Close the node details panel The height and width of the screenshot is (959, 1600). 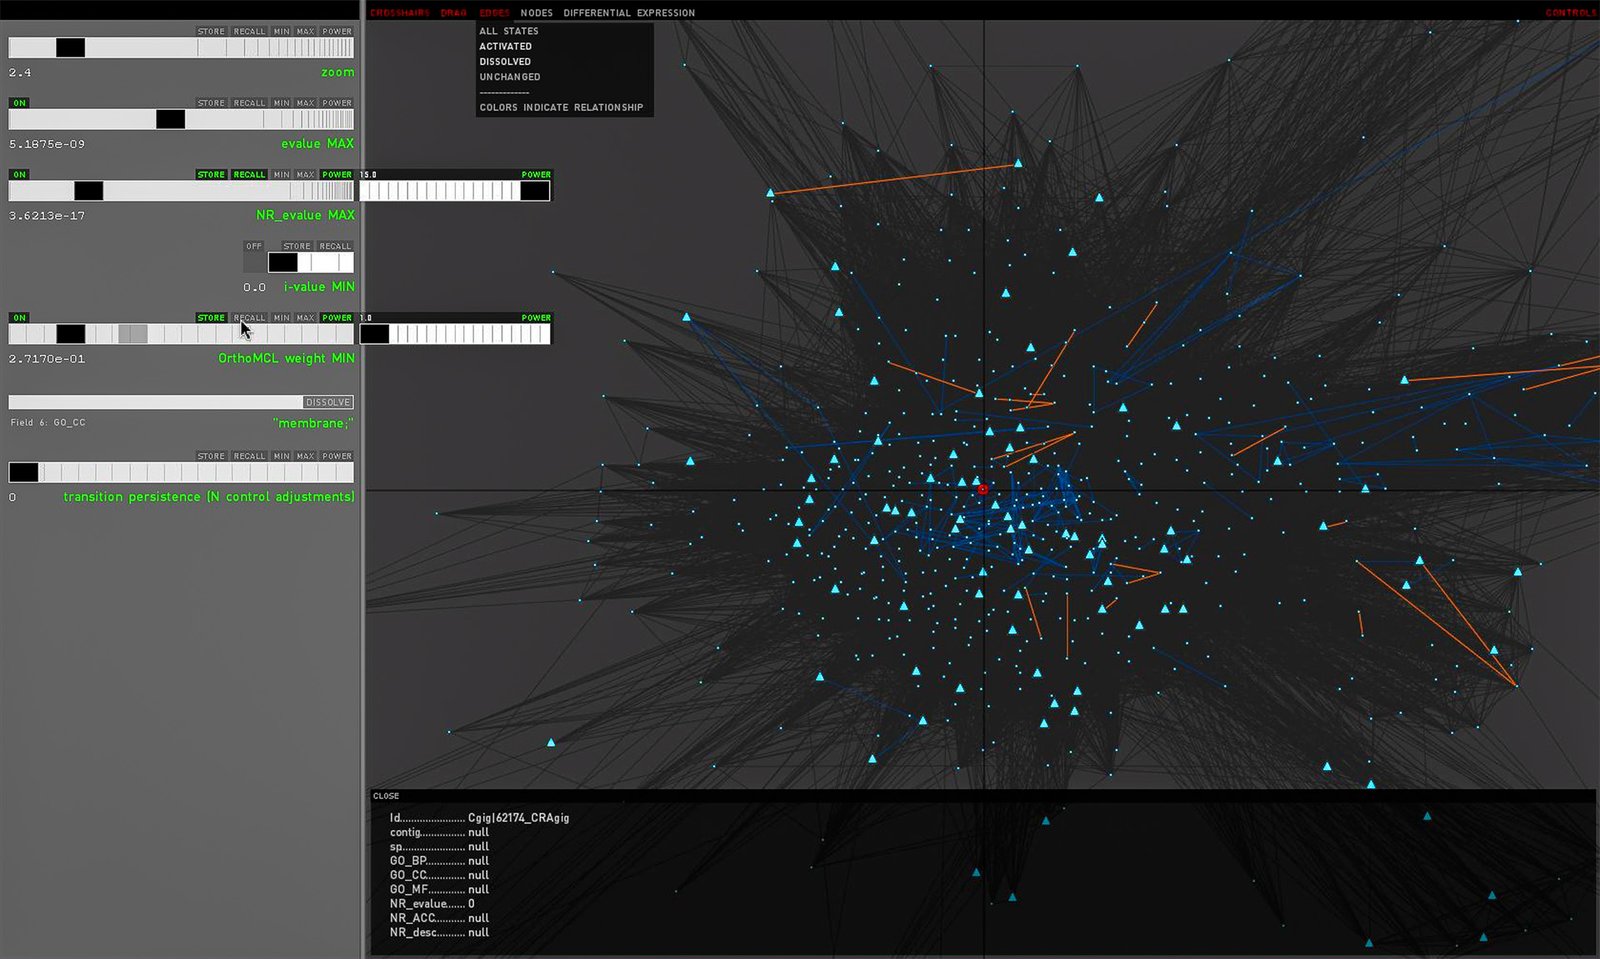pos(386,796)
